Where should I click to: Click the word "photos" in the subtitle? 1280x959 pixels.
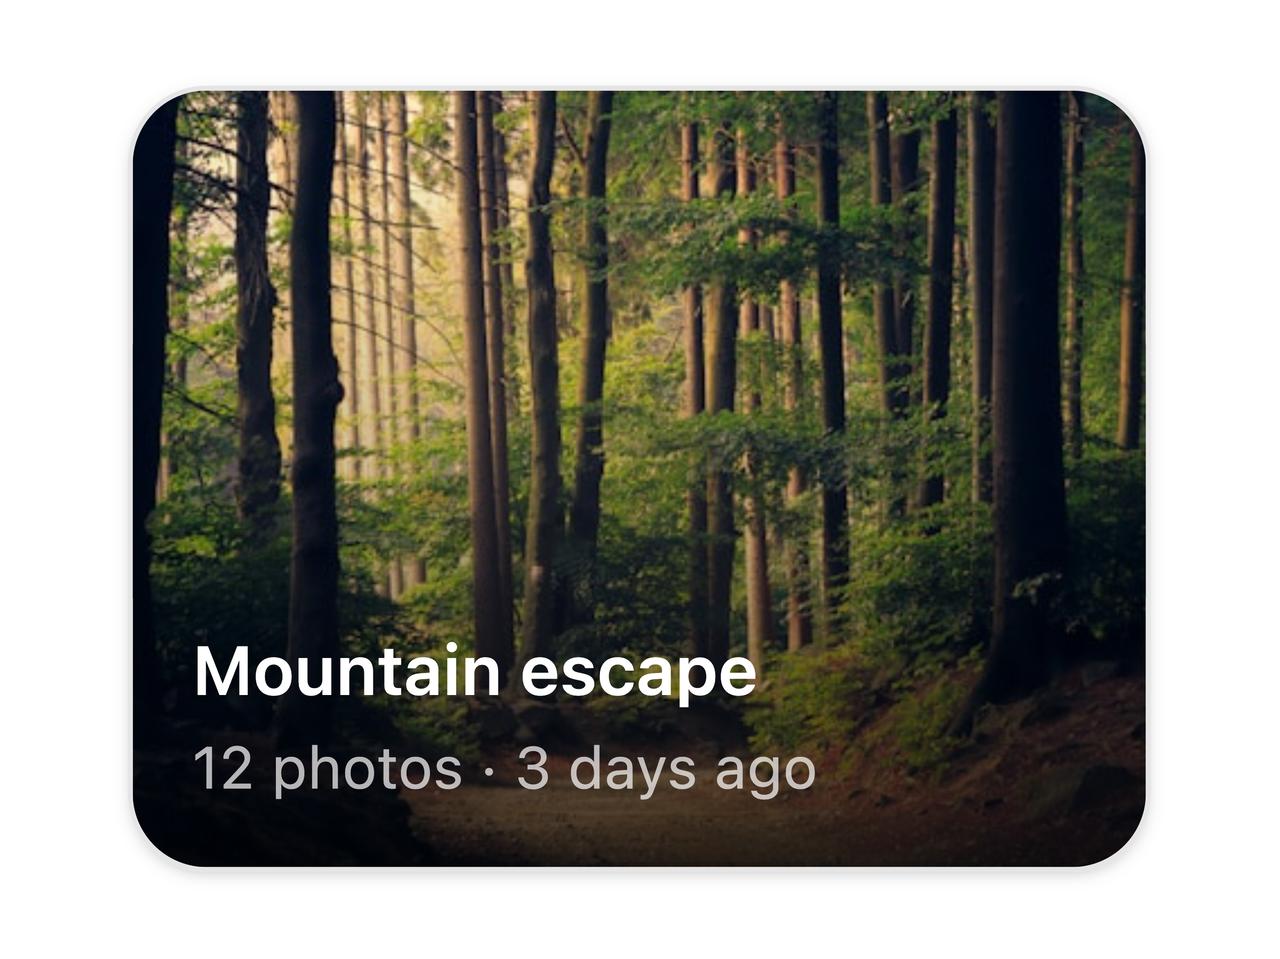(367, 771)
